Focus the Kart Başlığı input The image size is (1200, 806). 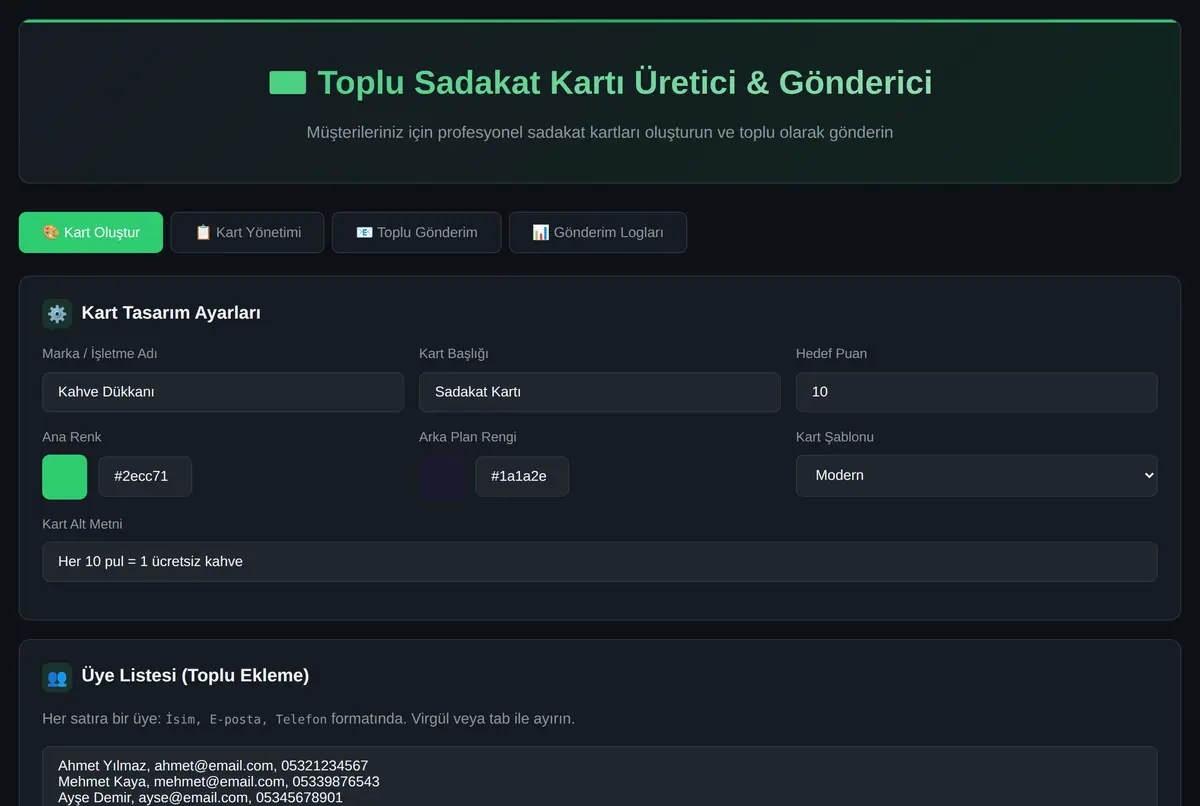599,392
